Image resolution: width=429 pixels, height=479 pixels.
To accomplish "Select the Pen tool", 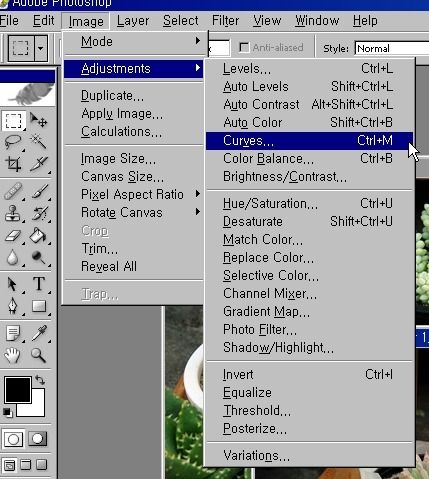I will tap(13, 306).
